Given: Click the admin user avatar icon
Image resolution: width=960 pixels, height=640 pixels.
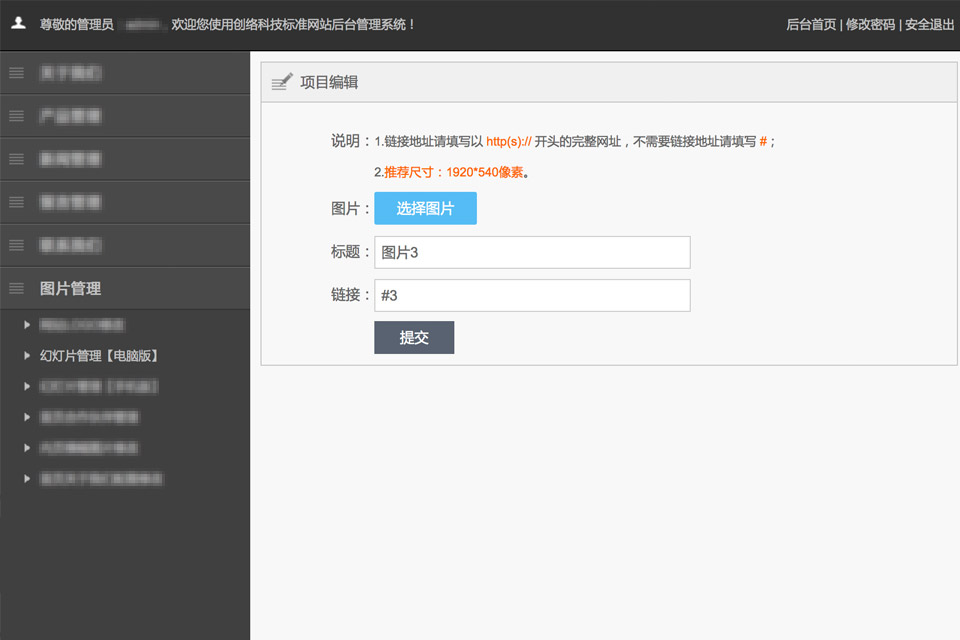Looking at the screenshot, I should (18, 23).
